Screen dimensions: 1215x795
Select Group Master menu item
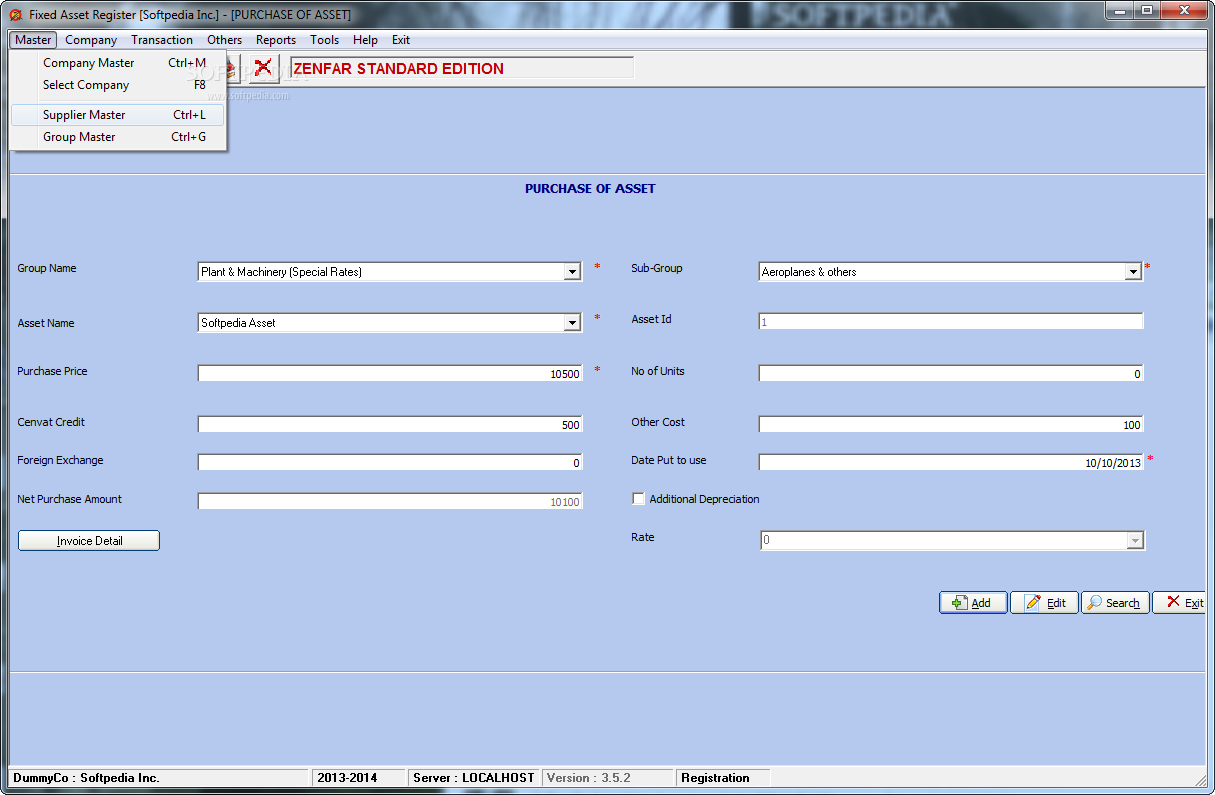(118, 137)
